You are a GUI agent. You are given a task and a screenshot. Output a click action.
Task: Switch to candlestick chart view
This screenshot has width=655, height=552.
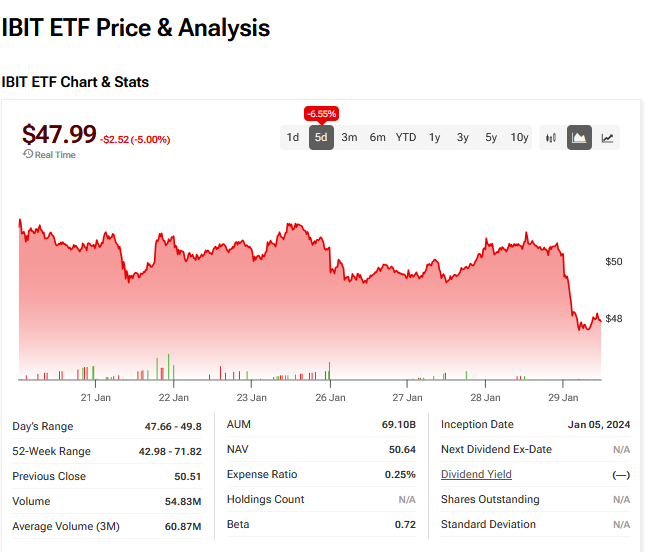coord(551,138)
